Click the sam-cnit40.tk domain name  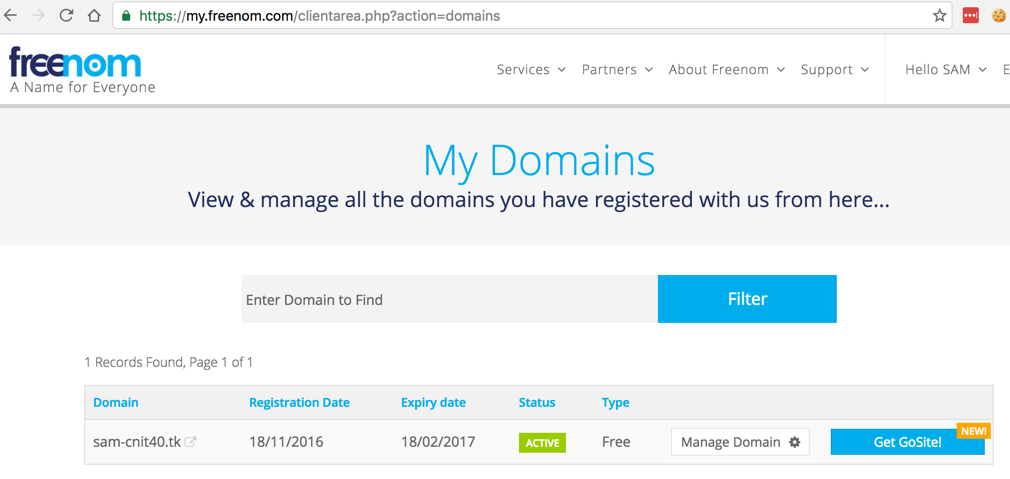click(137, 442)
